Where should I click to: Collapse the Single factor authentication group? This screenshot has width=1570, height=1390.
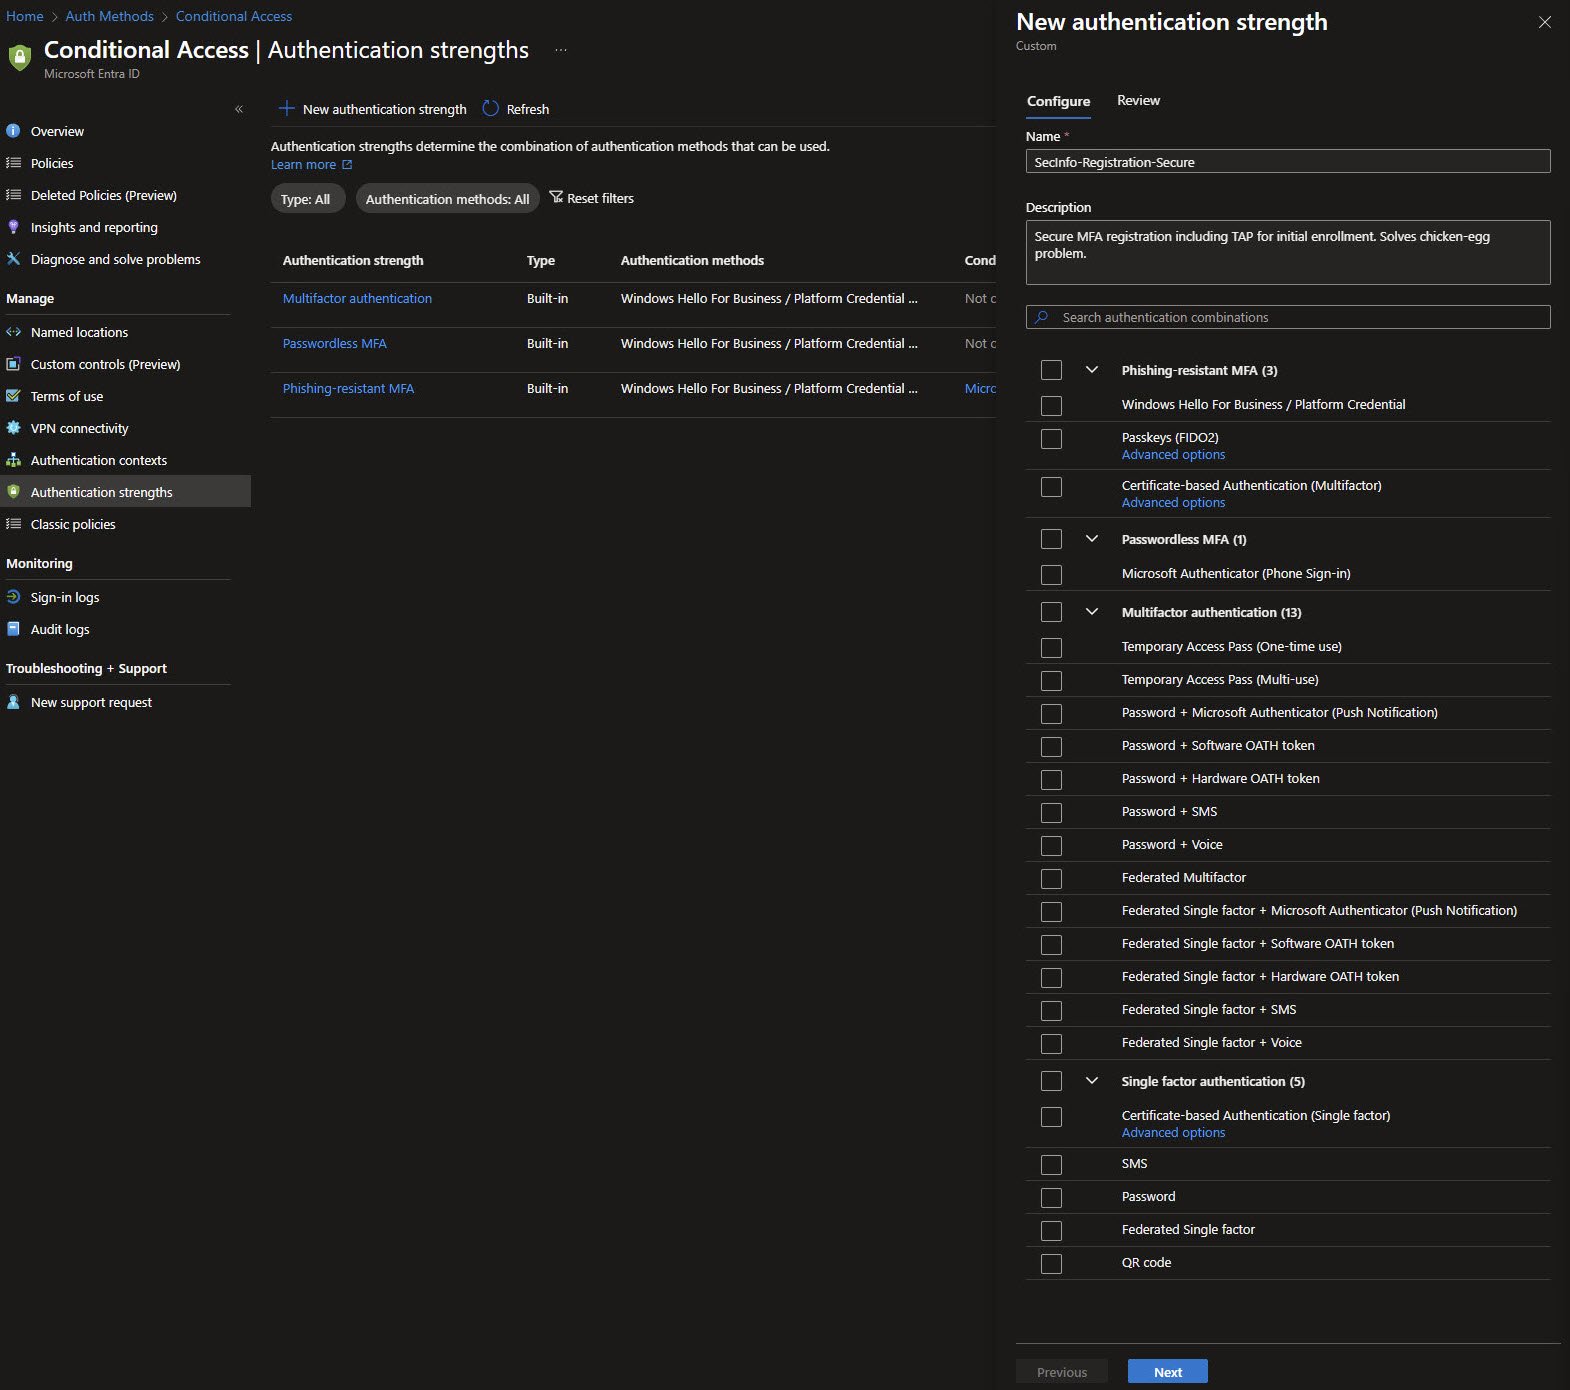(1092, 1081)
